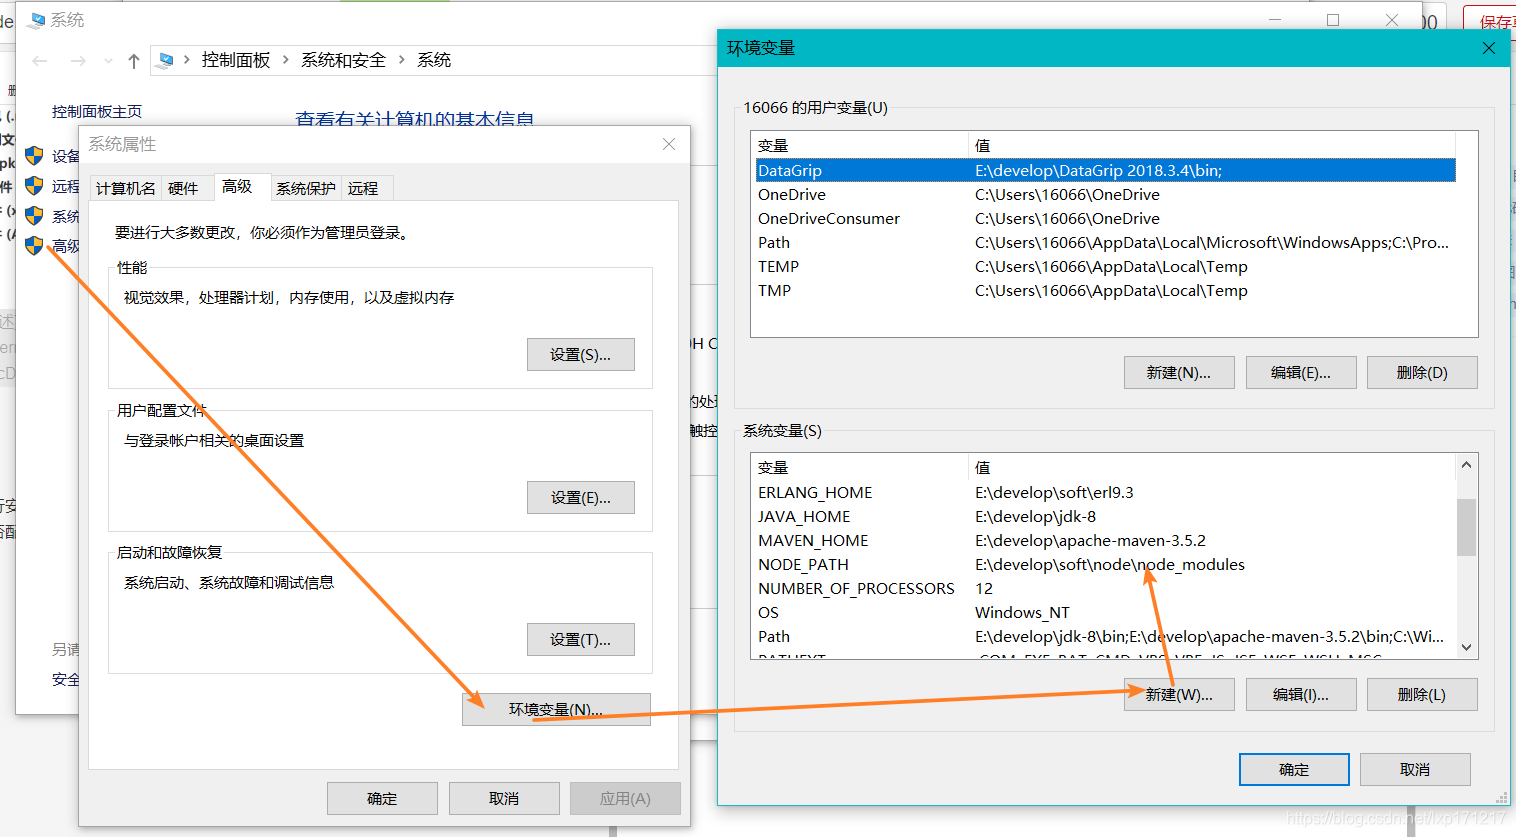Click the 系统 shield icon in the sidebar
This screenshot has width=1516, height=837.
coord(35,216)
